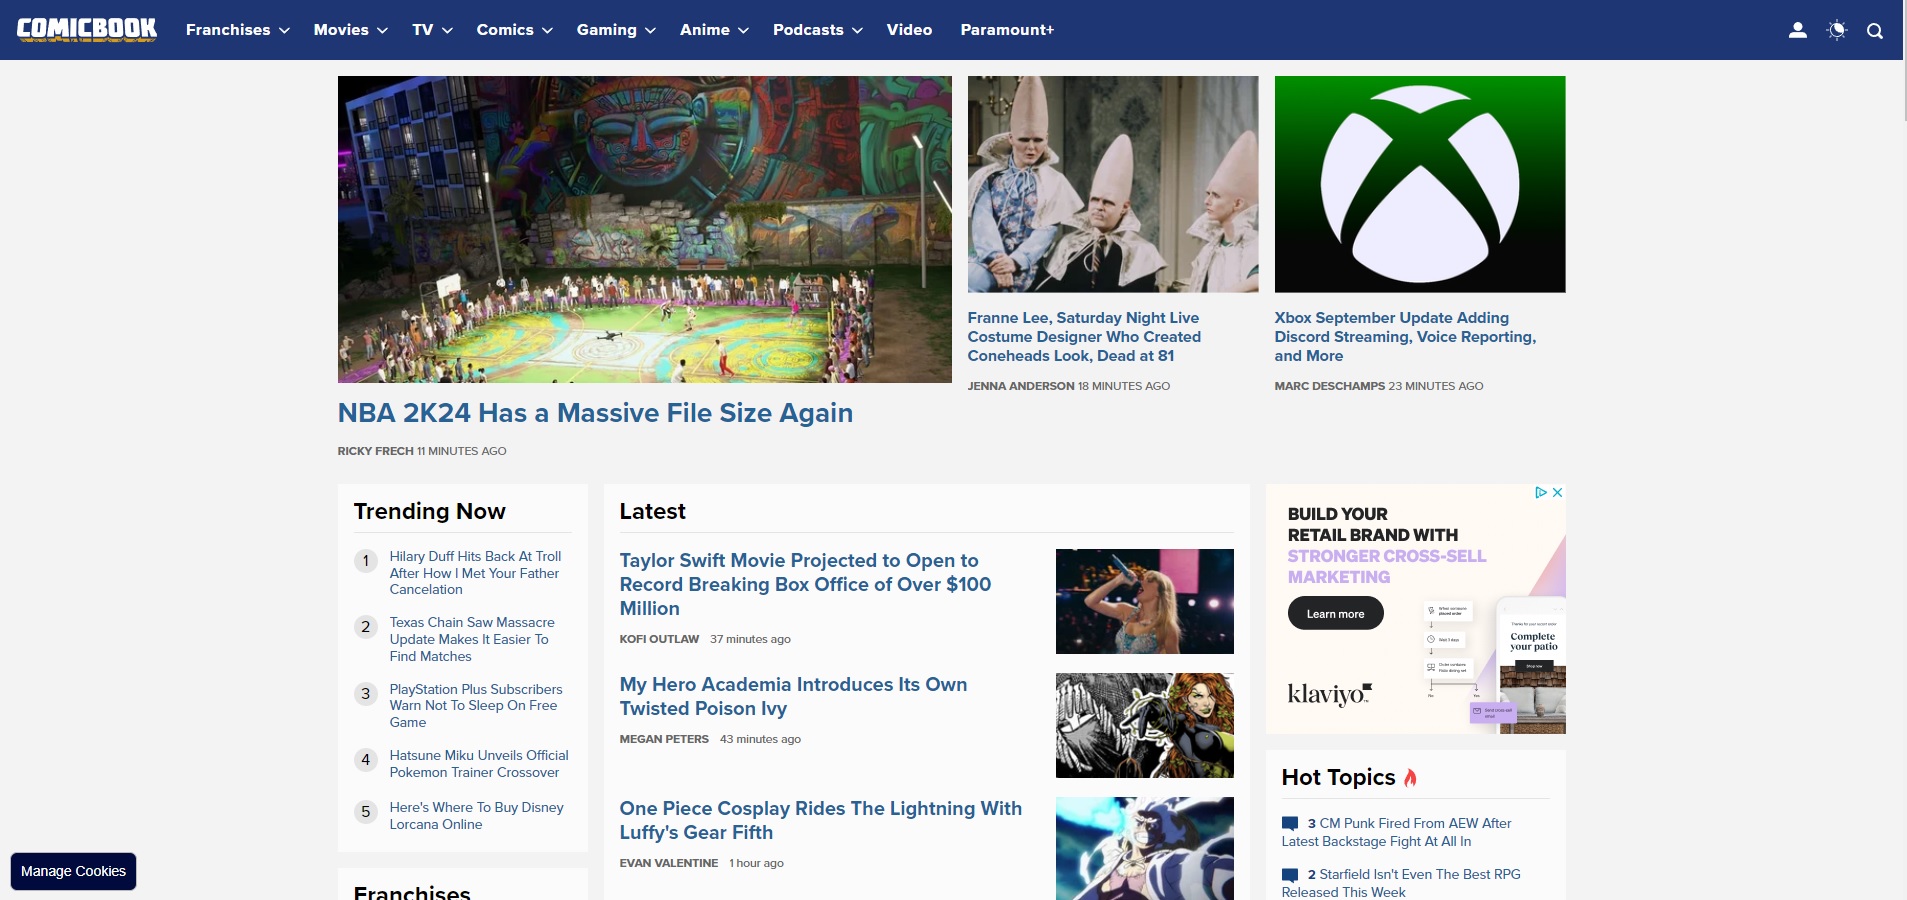1907x900 pixels.
Task: Go to the ComicBook logo home
Action: tap(87, 29)
